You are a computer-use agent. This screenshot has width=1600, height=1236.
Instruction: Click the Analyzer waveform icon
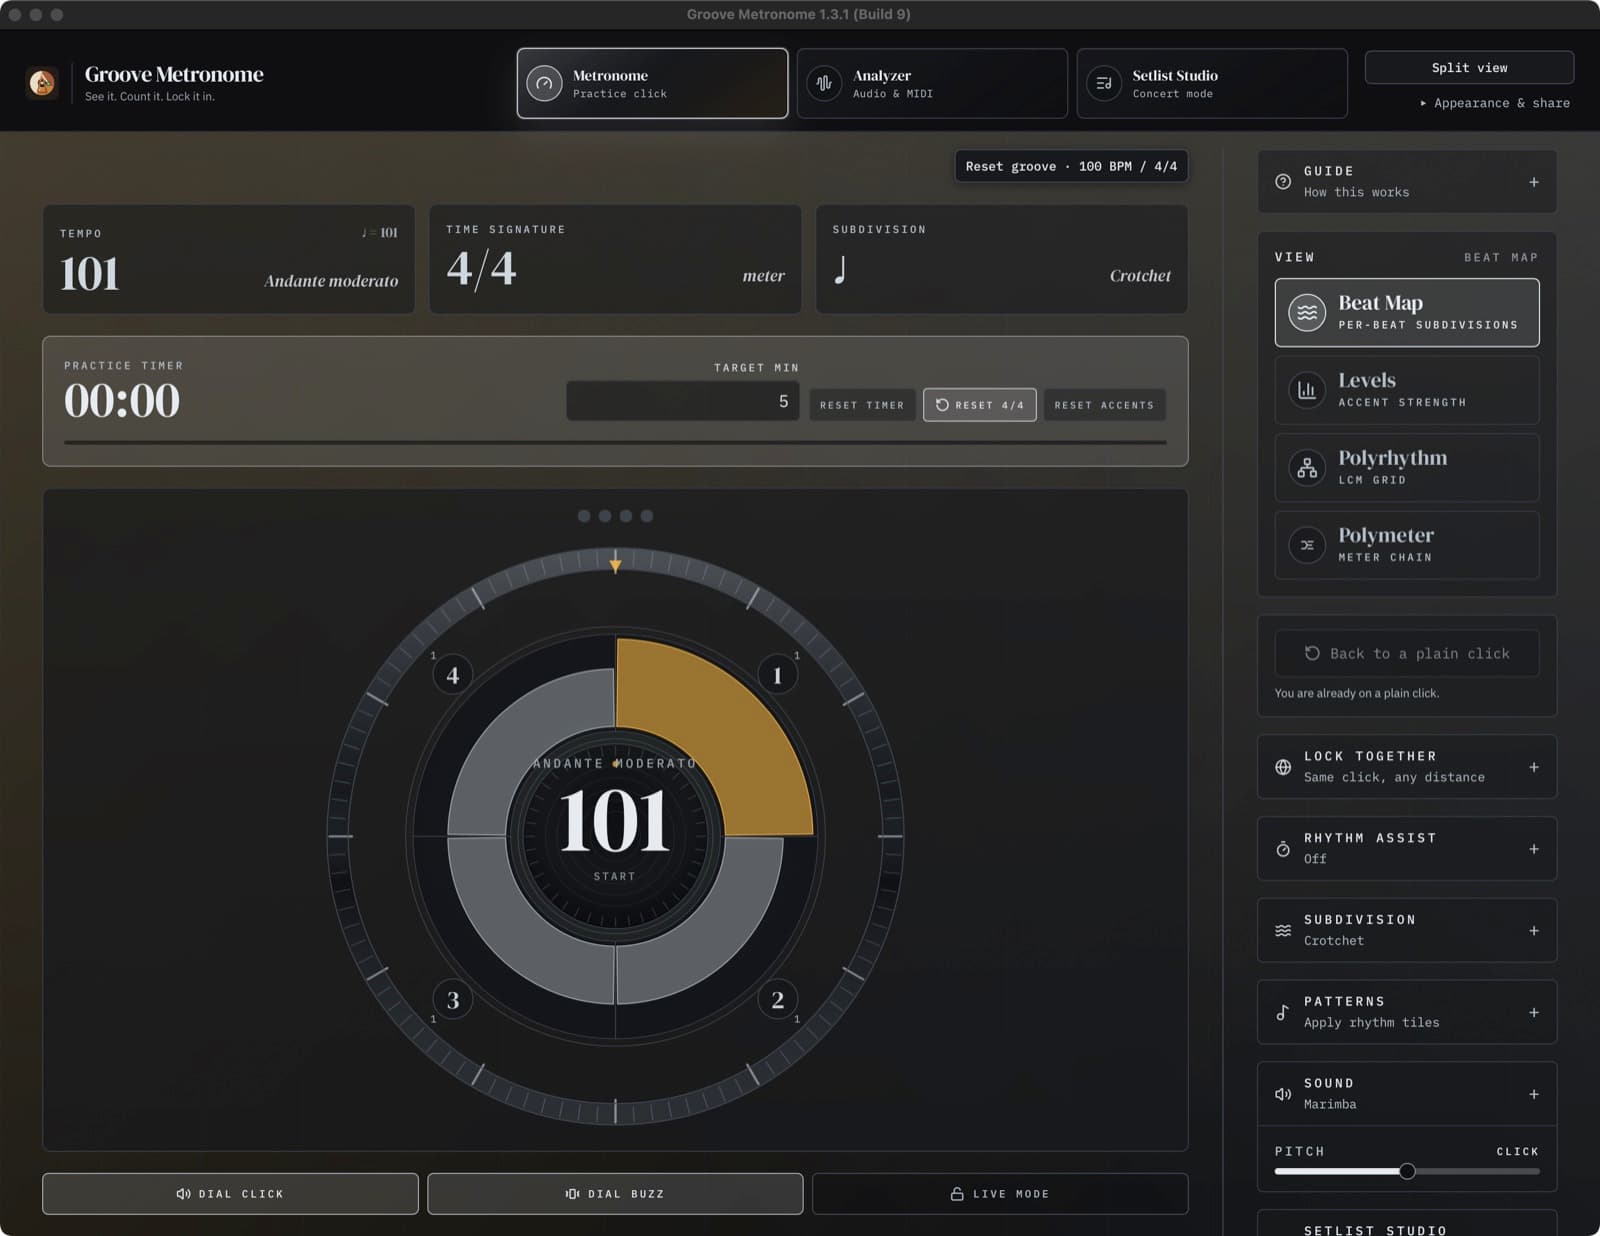point(824,84)
